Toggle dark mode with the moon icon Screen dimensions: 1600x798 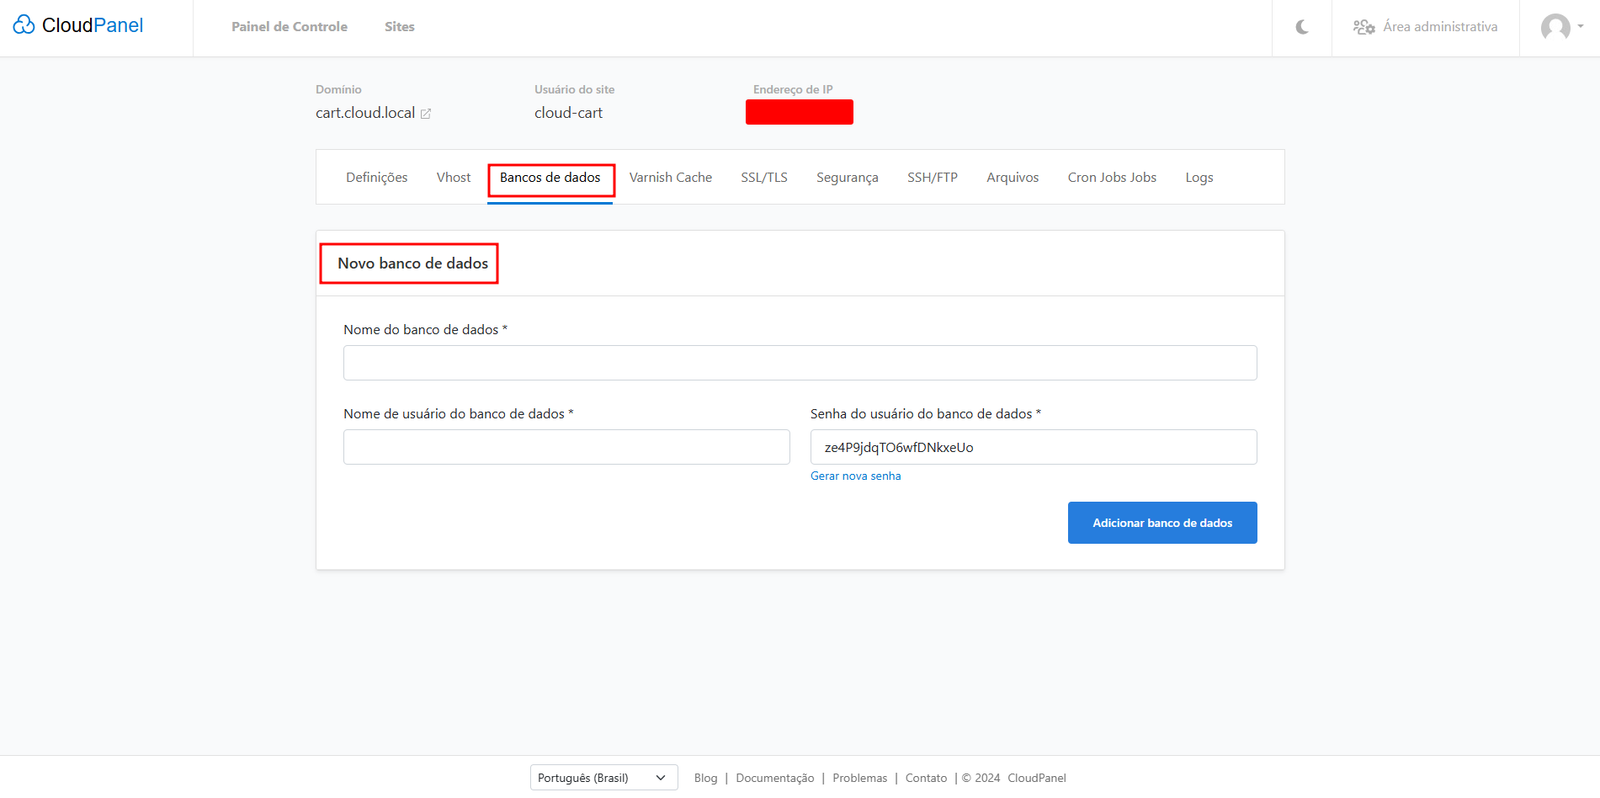coord(1301,27)
